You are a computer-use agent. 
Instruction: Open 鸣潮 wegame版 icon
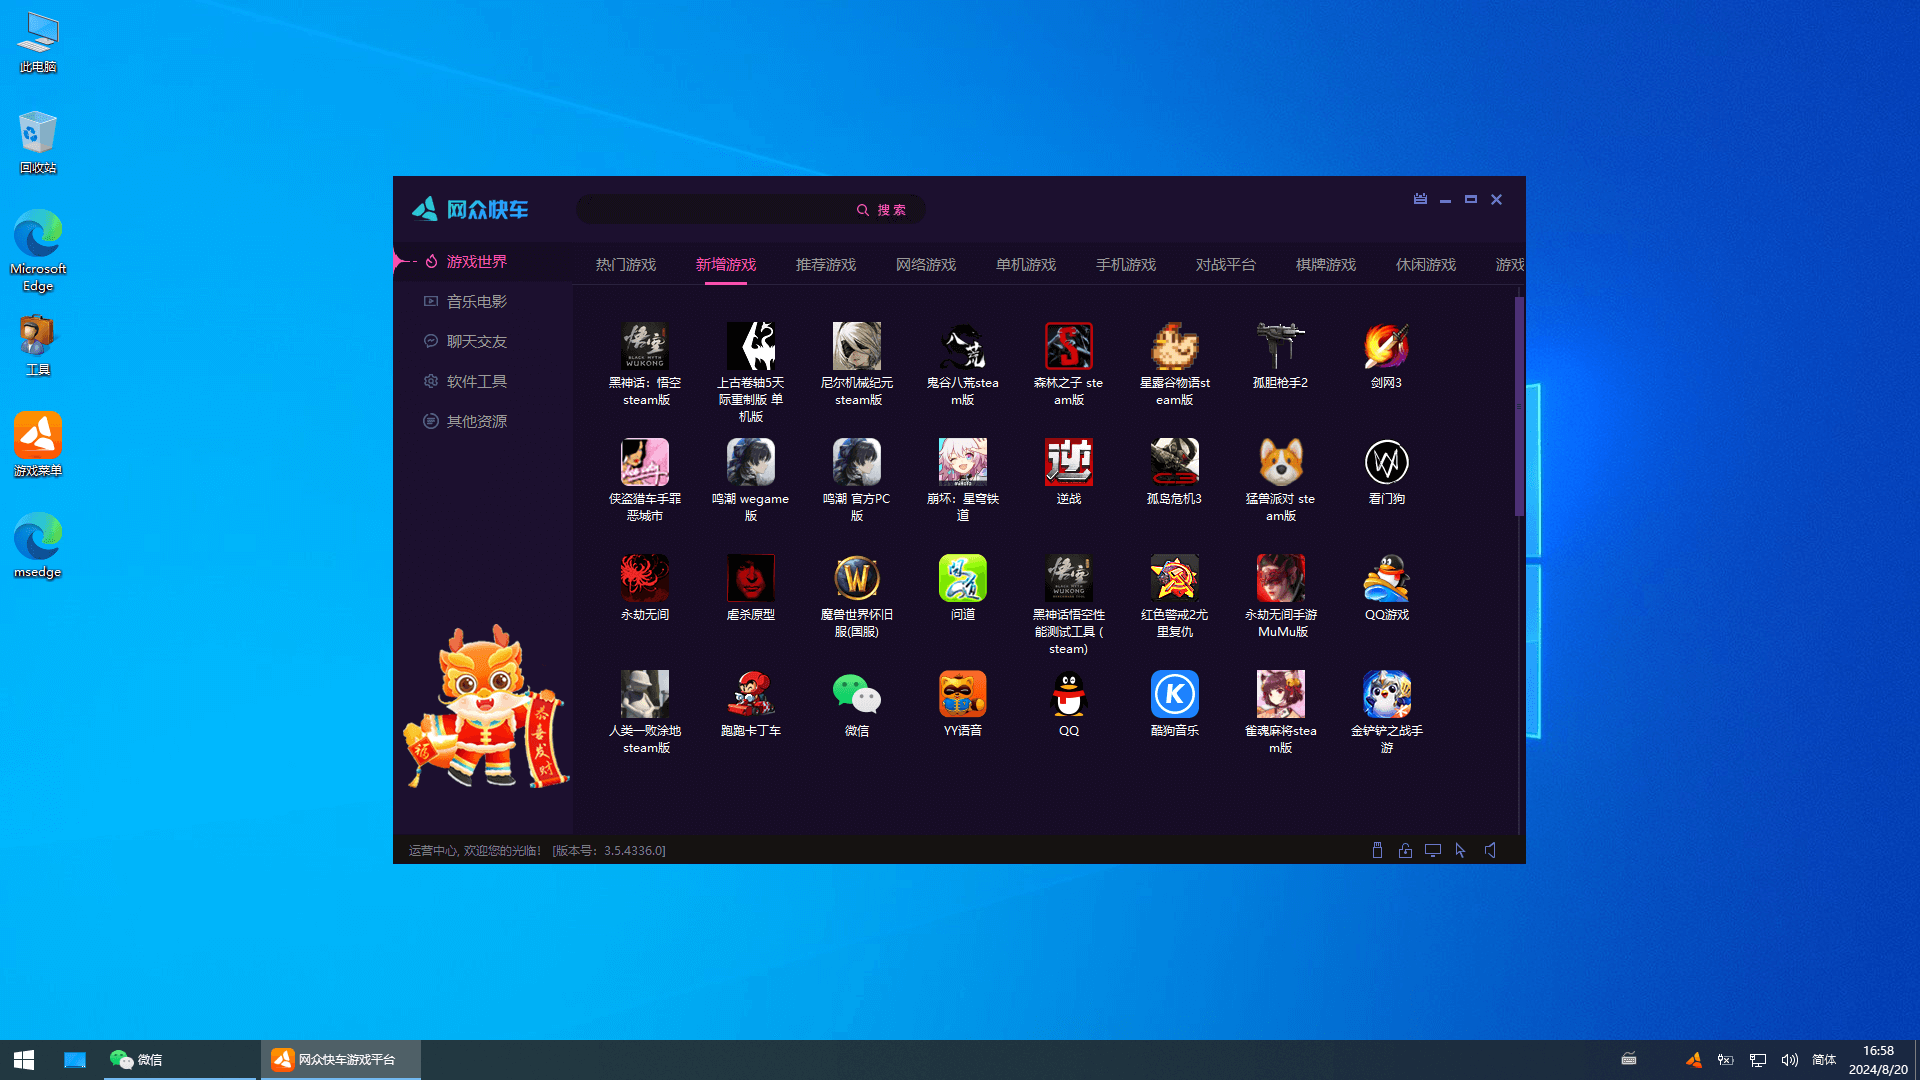(x=751, y=462)
